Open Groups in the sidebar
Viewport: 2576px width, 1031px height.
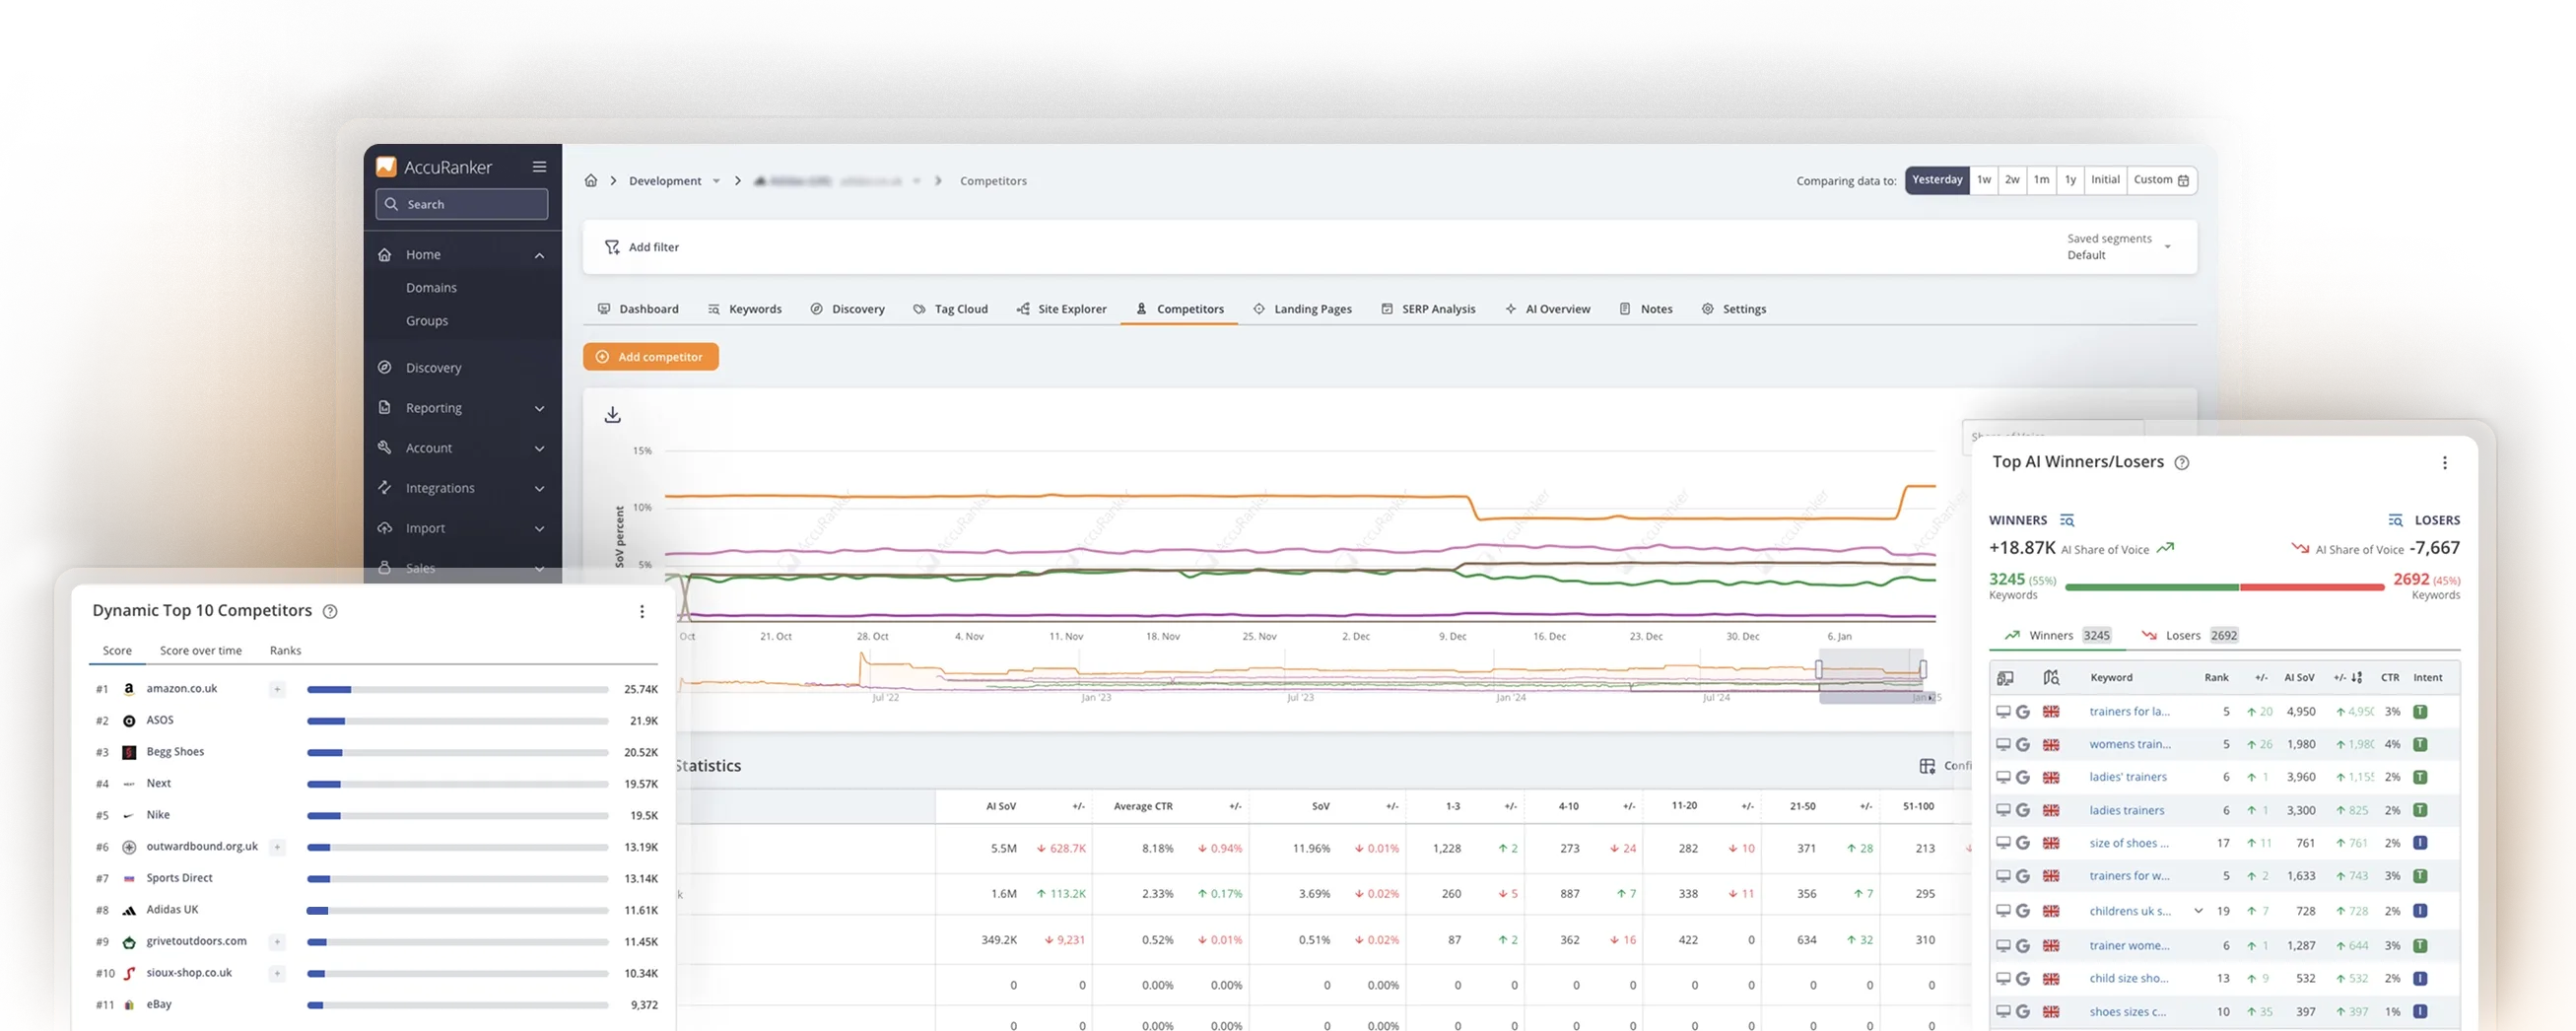point(427,321)
